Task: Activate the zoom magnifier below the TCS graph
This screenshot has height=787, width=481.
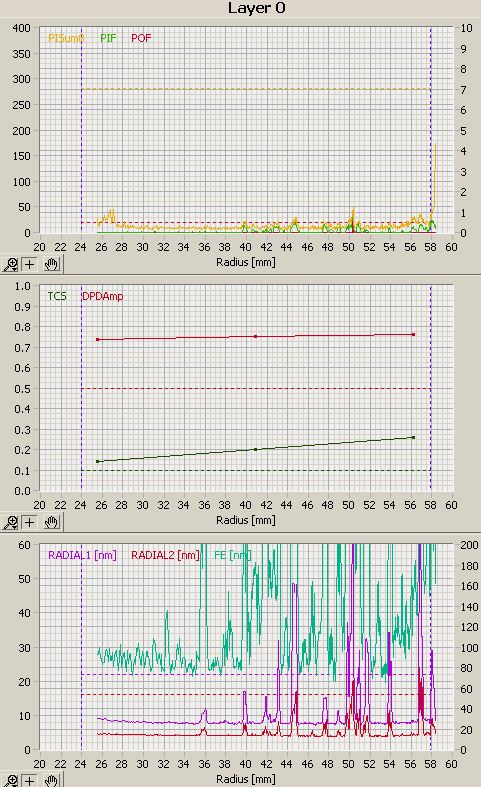Action: [x=10, y=522]
